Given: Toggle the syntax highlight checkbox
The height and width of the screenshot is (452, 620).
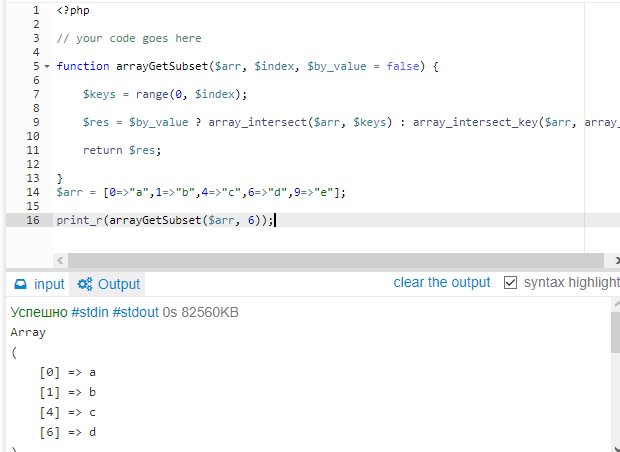Looking at the screenshot, I should pos(511,283).
